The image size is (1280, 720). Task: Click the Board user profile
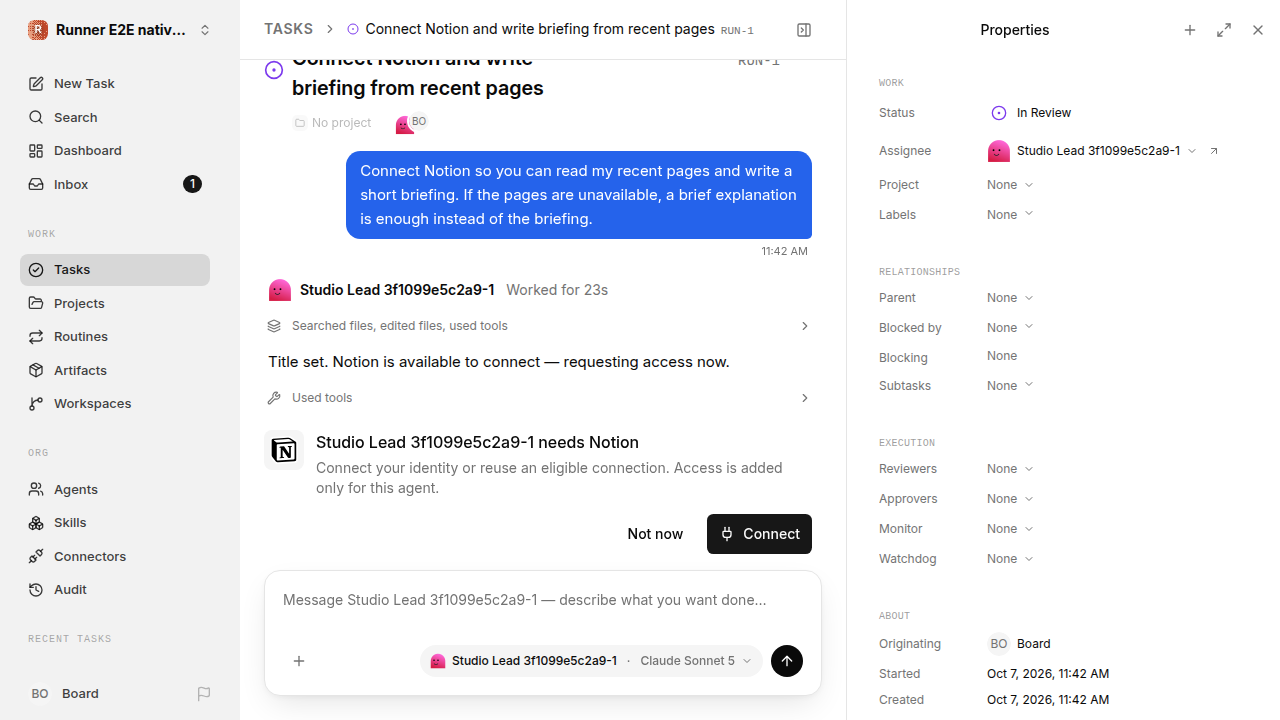(x=65, y=694)
